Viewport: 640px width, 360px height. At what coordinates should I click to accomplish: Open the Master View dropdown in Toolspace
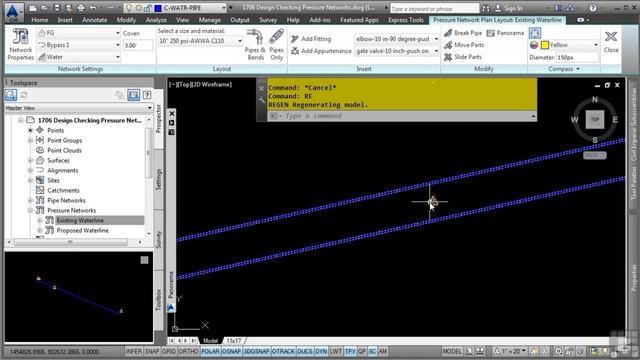(149, 108)
